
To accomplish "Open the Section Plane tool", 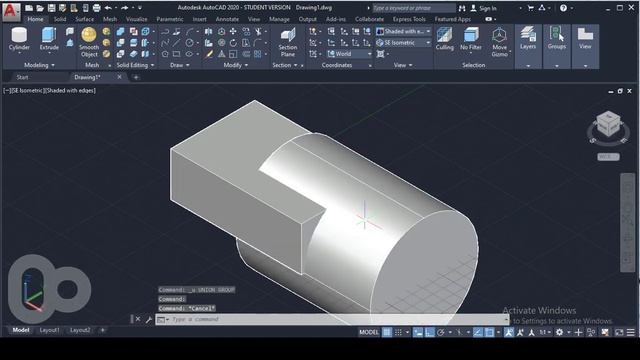I will [x=288, y=42].
